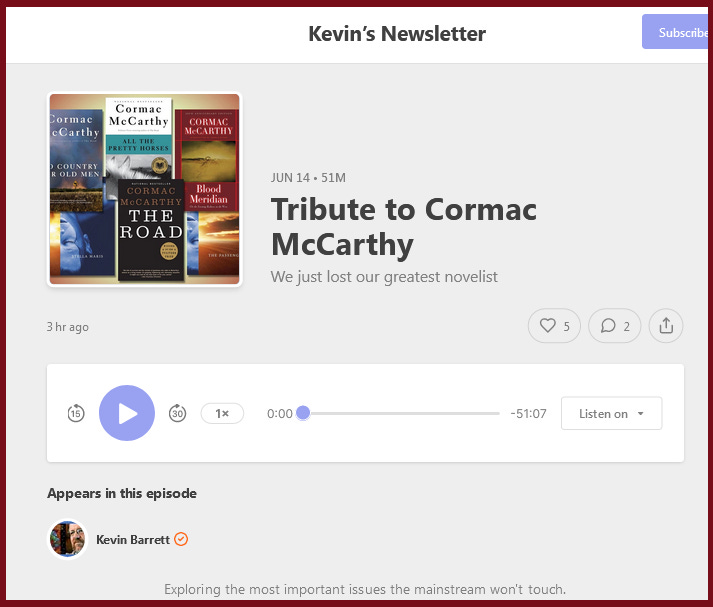The width and height of the screenshot is (713, 607).
Task: Click the 0:00 elapsed time label
Action: click(280, 413)
